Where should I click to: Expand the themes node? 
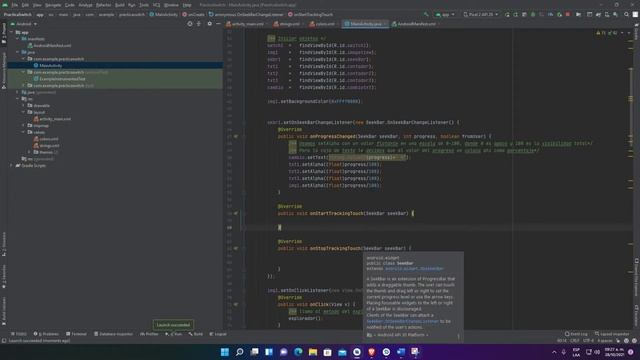tap(29, 152)
